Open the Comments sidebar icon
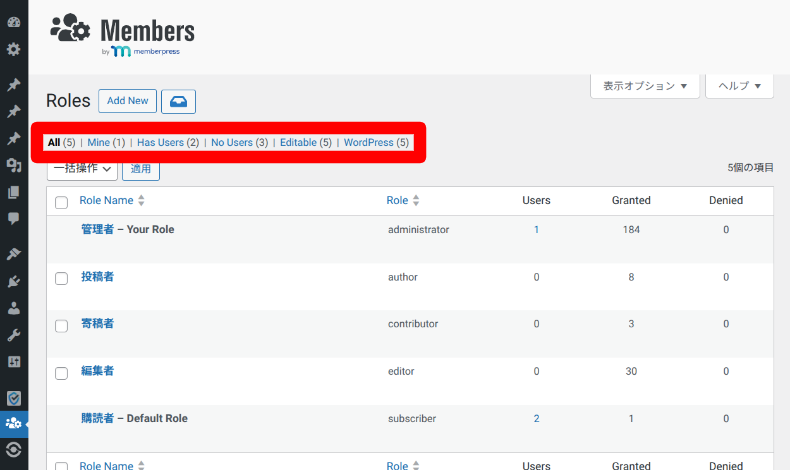 point(14,217)
